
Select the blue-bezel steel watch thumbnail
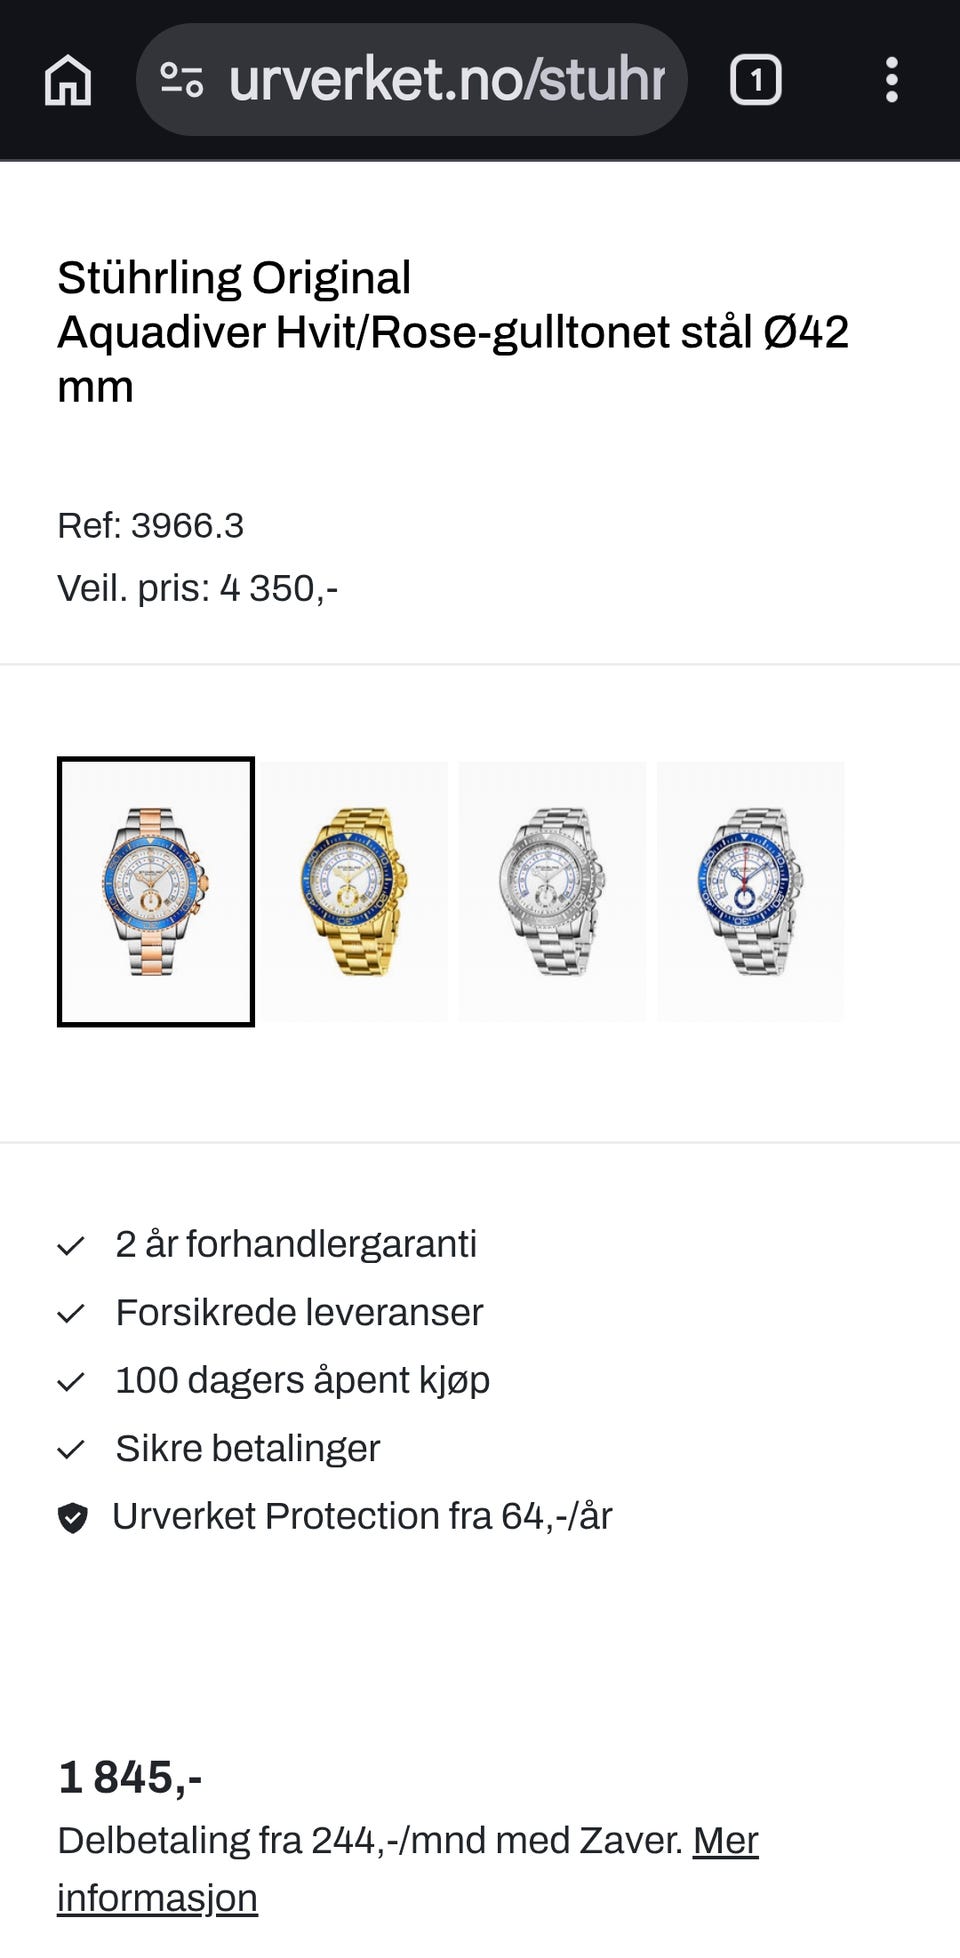750,892
